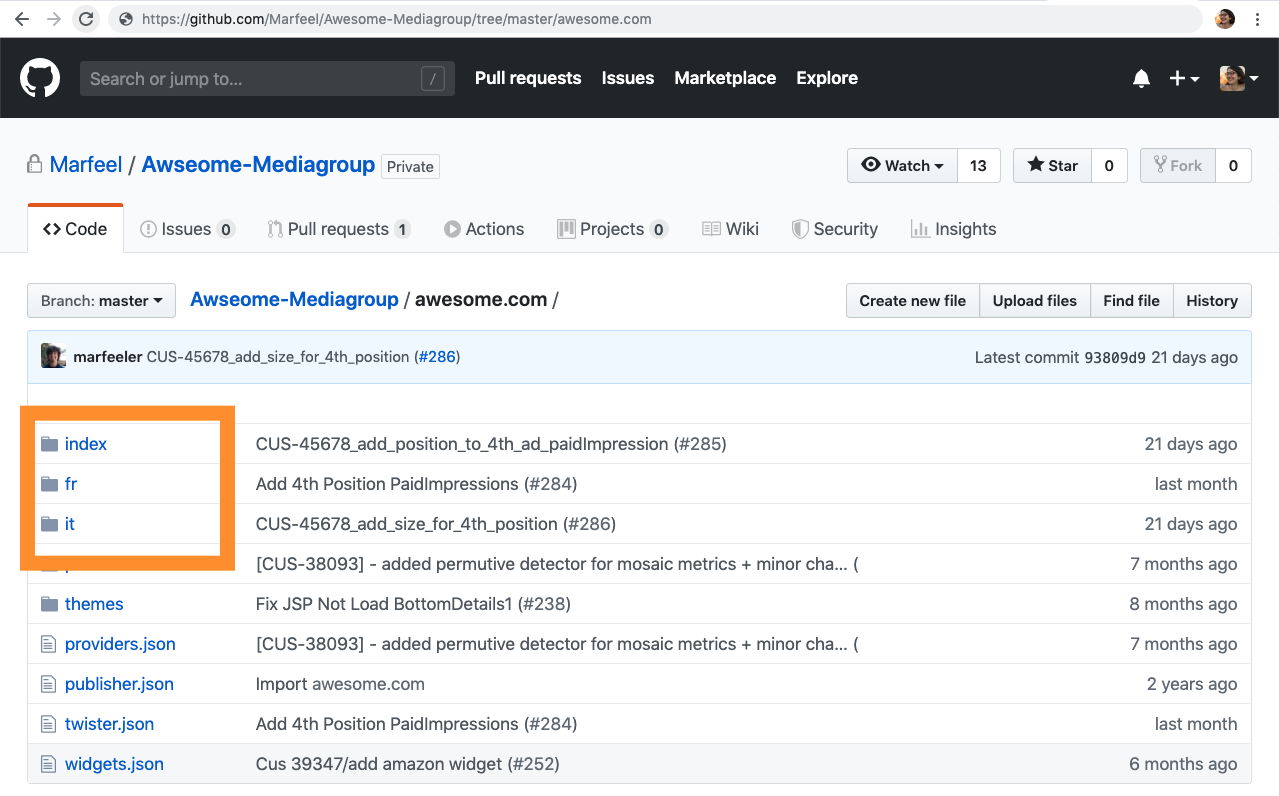Open widgets.json file
1279x796 pixels.
pyautogui.click(x=114, y=764)
